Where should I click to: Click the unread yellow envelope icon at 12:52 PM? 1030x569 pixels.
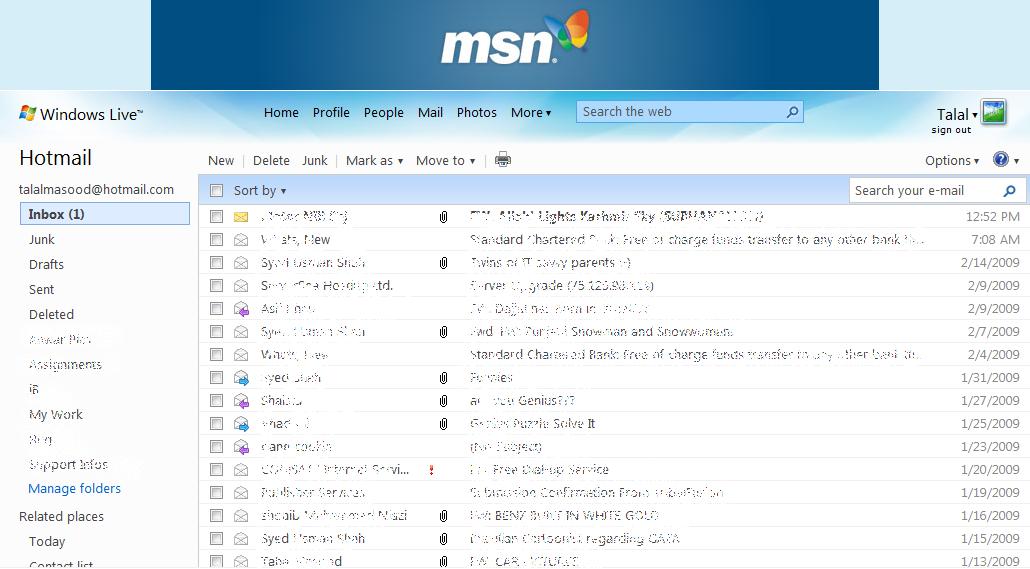pos(241,216)
